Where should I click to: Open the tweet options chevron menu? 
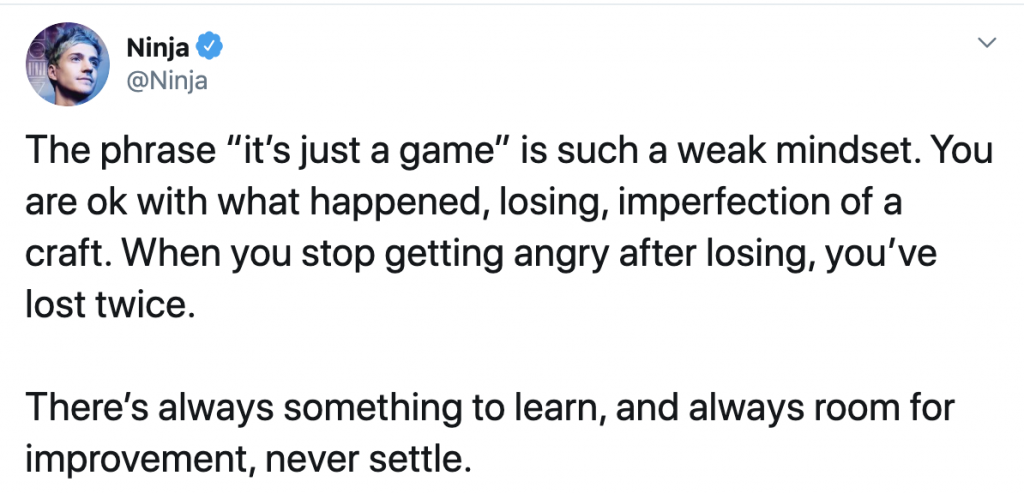click(986, 44)
